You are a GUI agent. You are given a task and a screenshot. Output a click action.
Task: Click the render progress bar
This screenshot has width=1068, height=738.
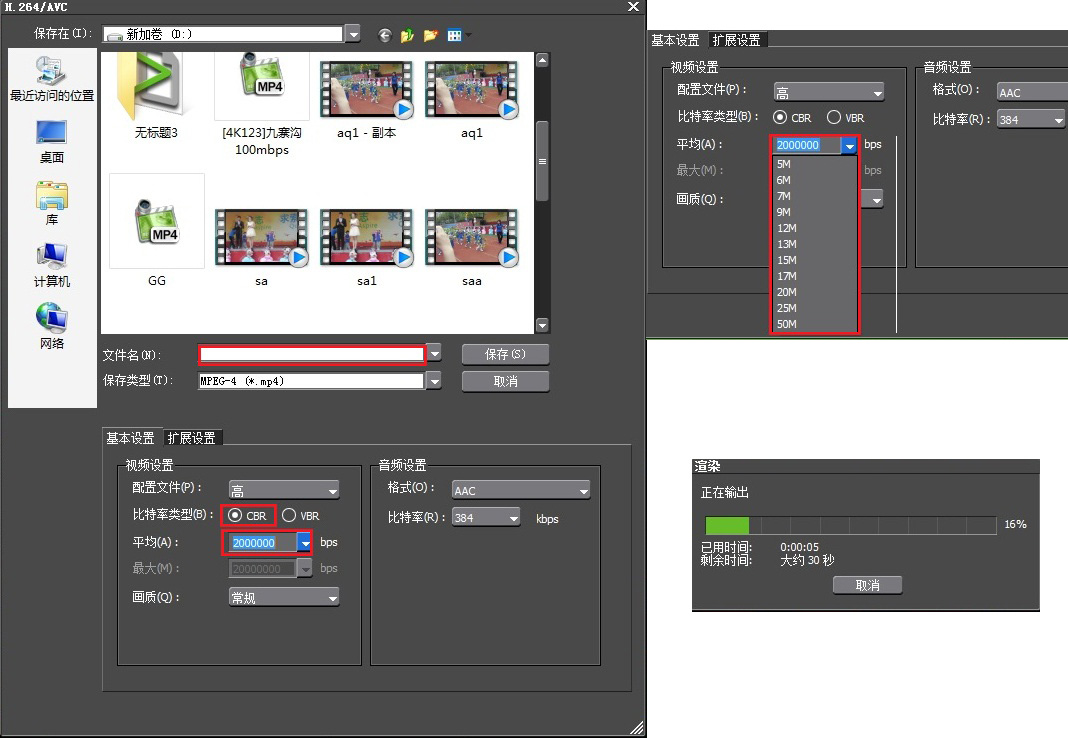click(851, 525)
